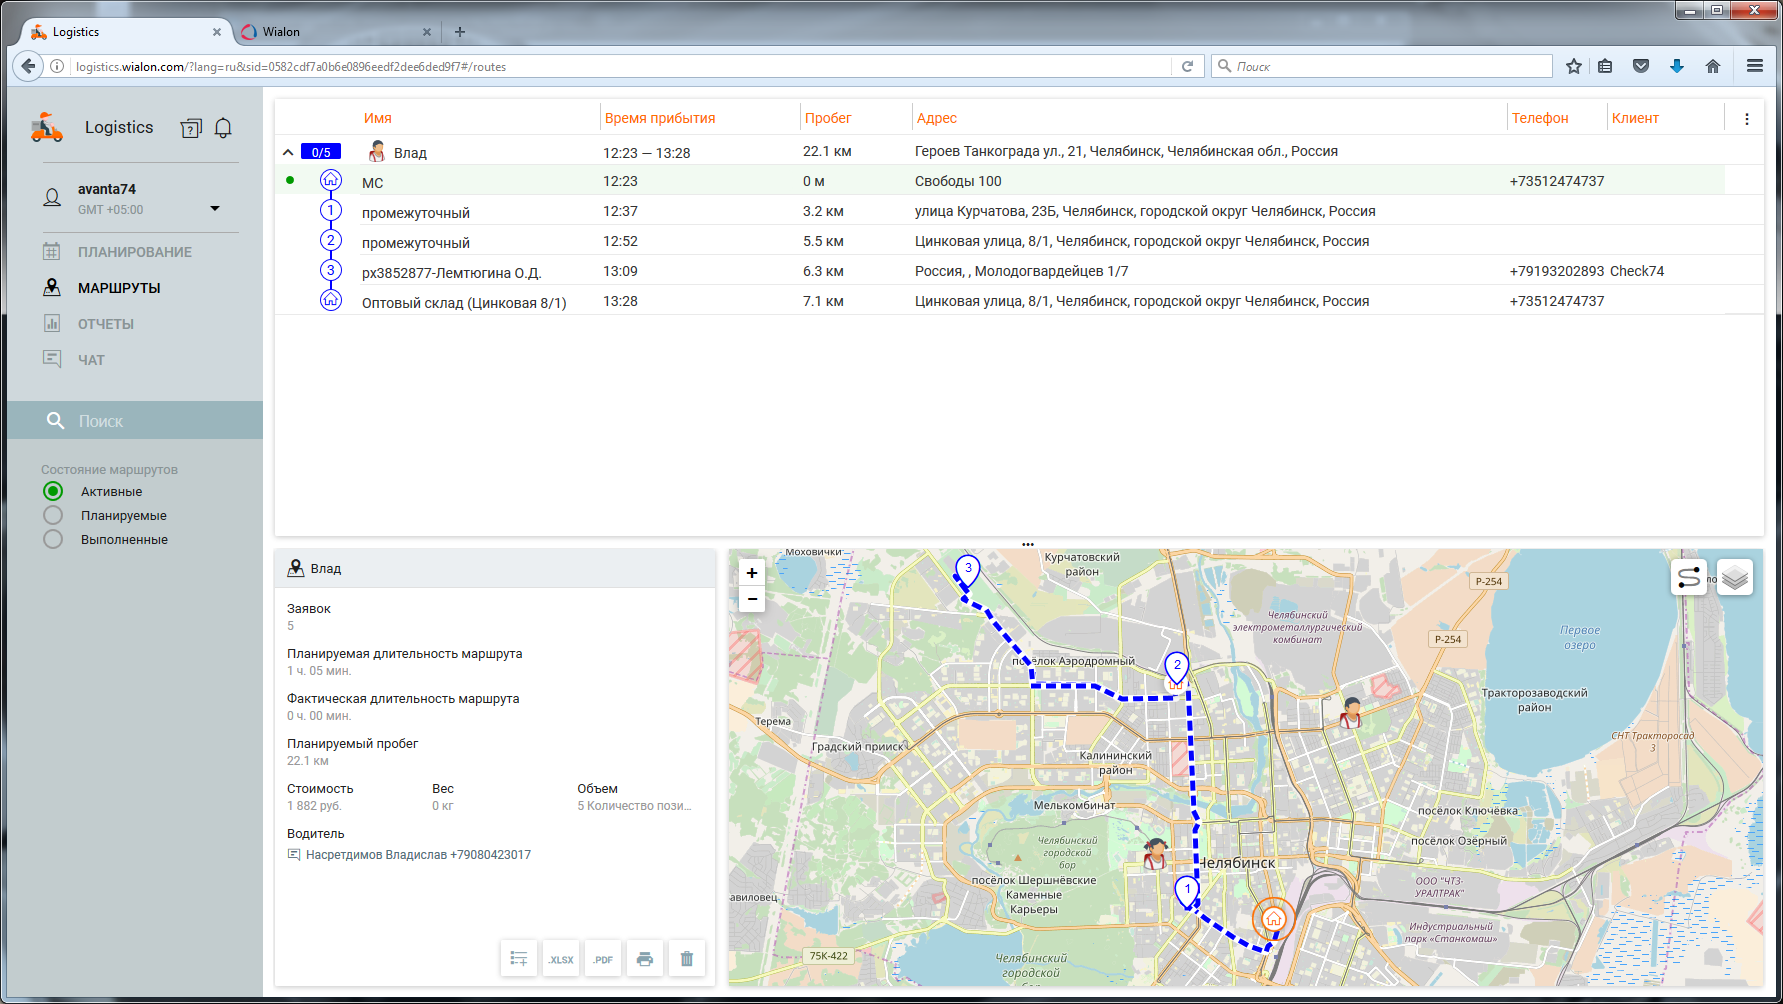Screen dimensions: 1783x1004
Task: Export the route as XLSX
Action: click(x=561, y=959)
